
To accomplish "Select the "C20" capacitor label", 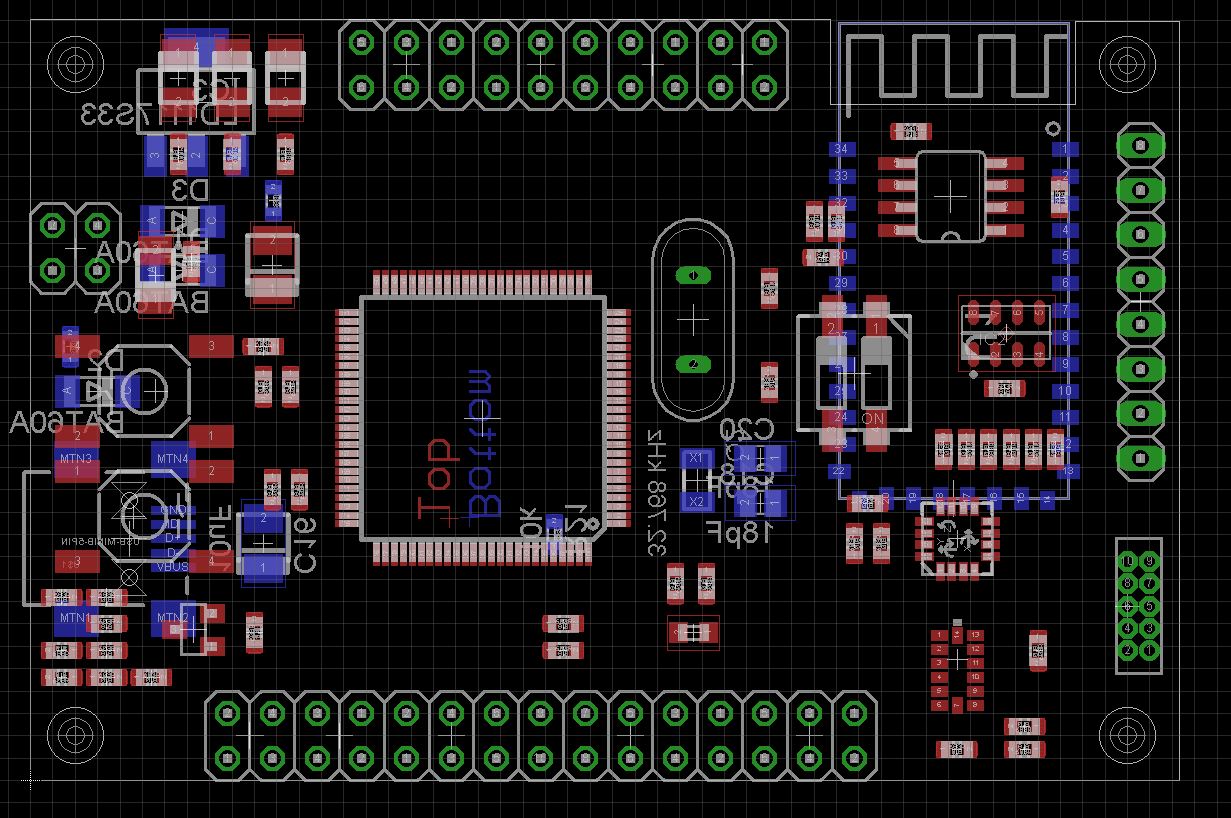I will tap(747, 429).
